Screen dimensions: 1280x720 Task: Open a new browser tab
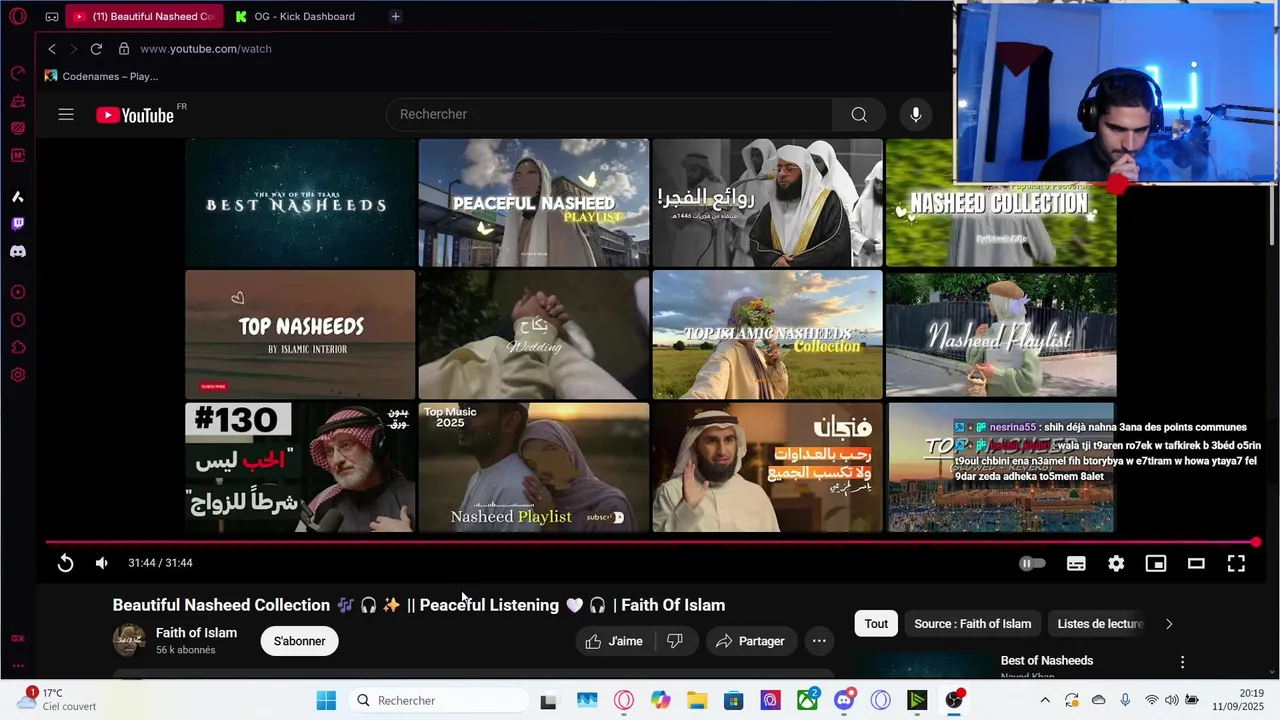click(x=396, y=16)
